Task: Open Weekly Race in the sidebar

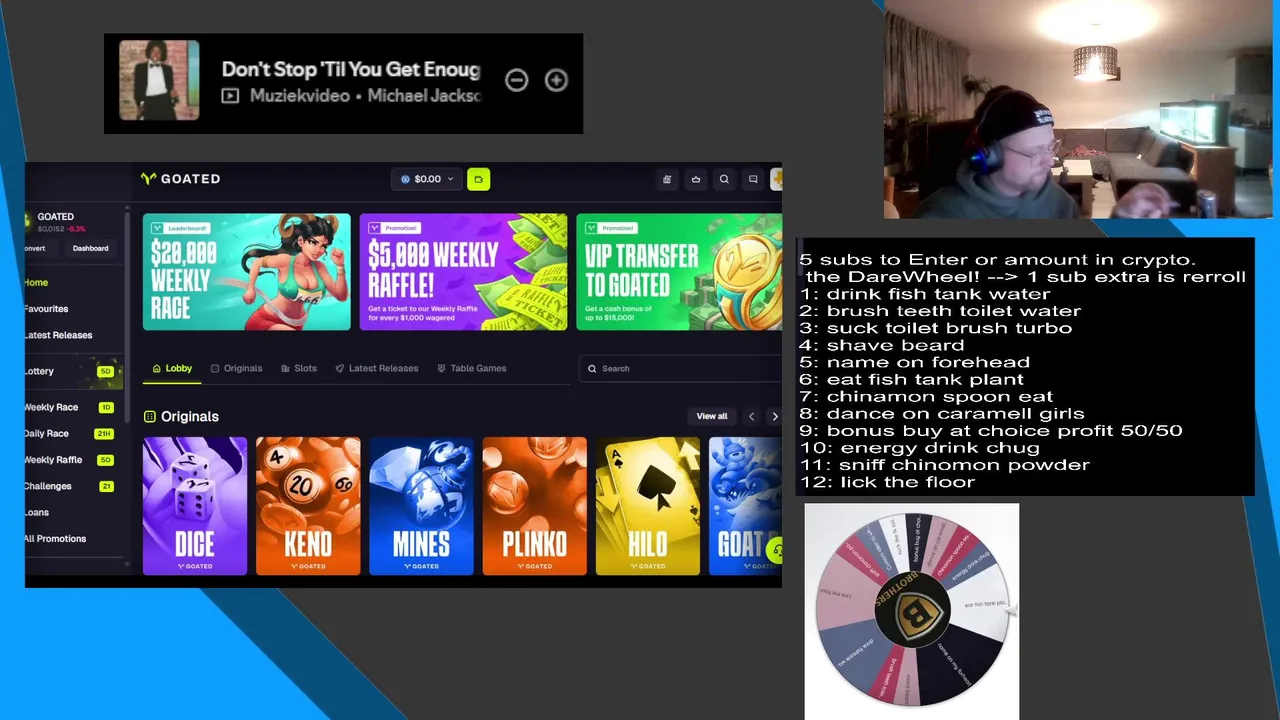Action: pyautogui.click(x=52, y=407)
